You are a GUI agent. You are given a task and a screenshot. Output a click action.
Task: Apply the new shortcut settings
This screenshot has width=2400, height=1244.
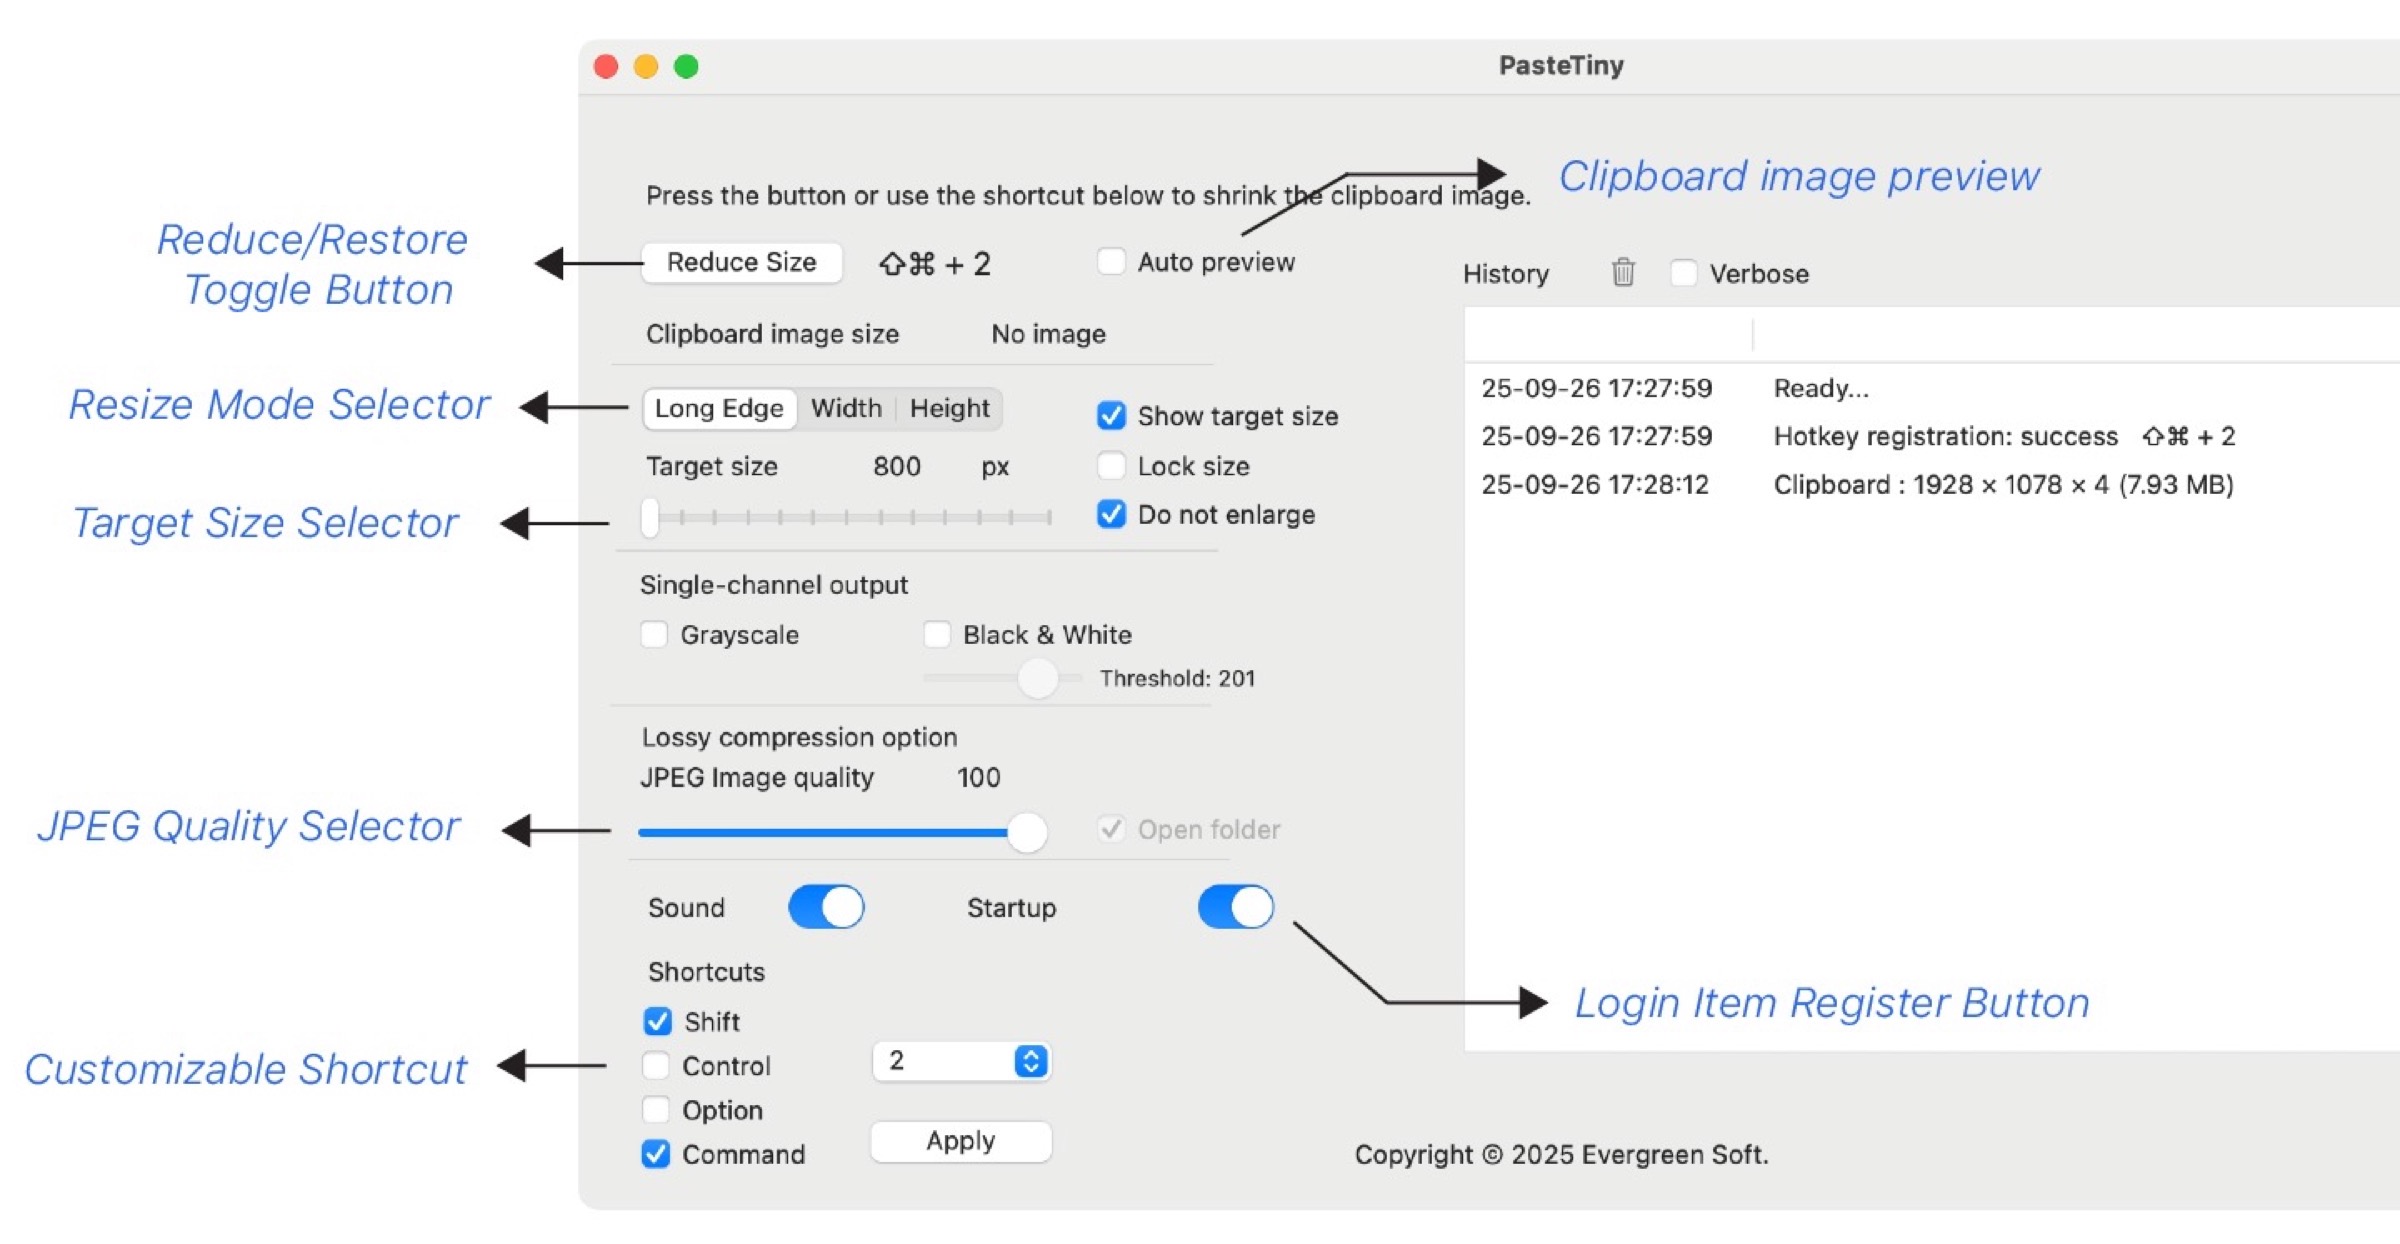(960, 1141)
